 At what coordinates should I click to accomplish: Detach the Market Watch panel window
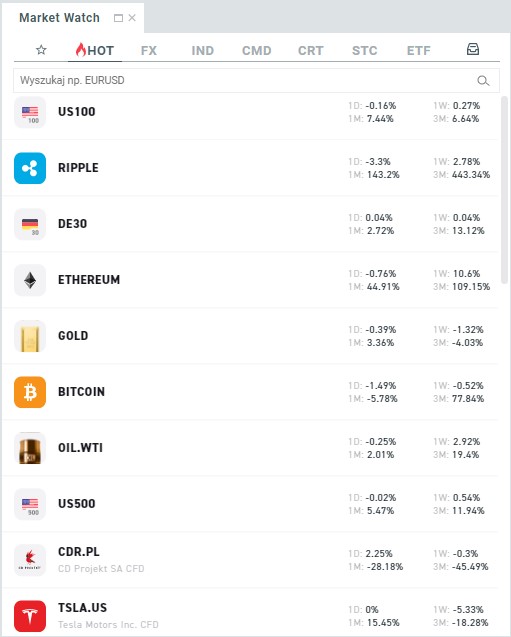[118, 18]
